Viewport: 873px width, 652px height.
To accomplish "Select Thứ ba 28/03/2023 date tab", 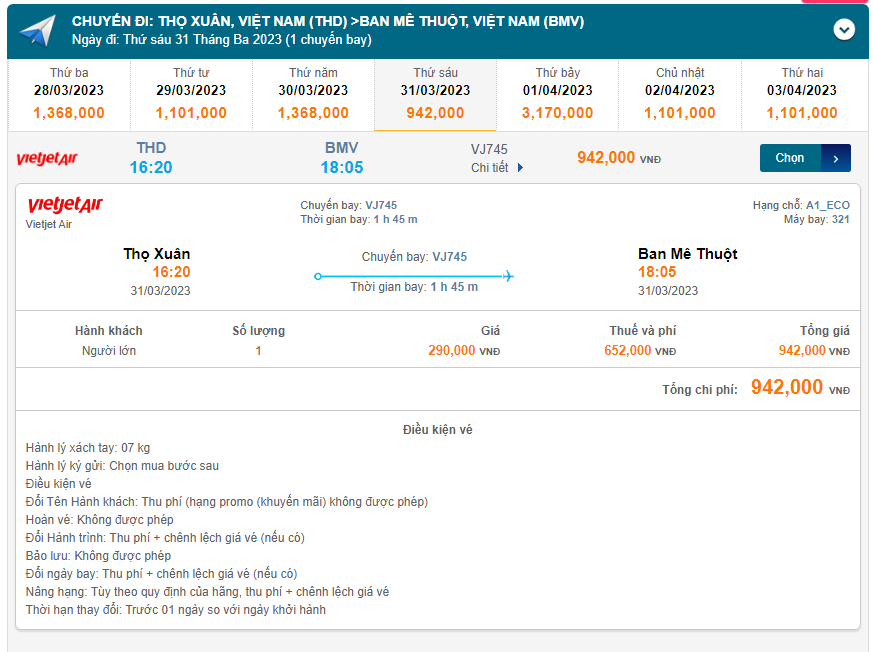I will (69, 94).
